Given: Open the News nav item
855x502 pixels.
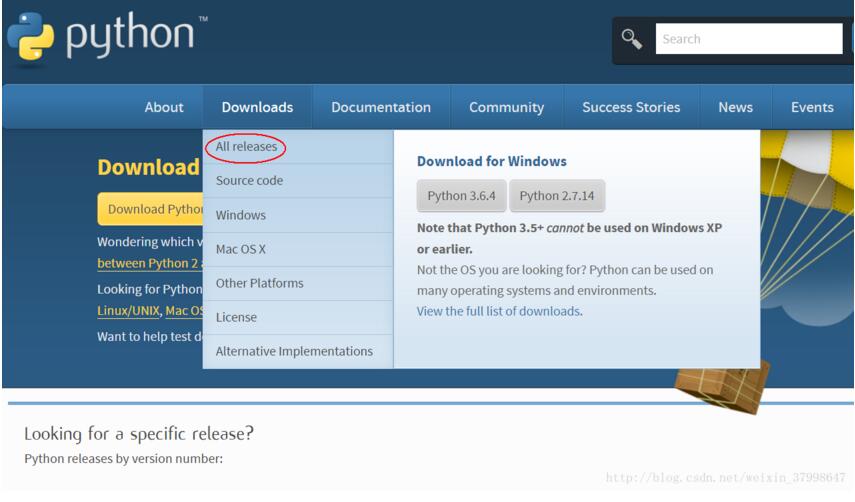Looking at the screenshot, I should pyautogui.click(x=736, y=107).
